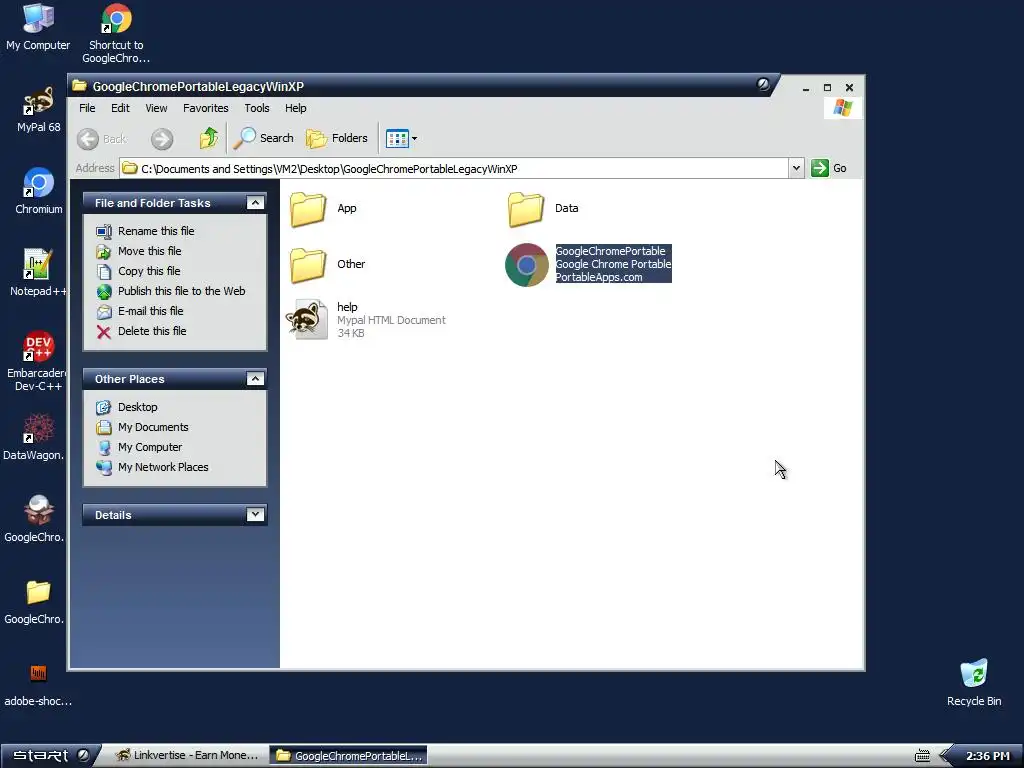Viewport: 1024px width, 768px height.
Task: Select adobe-shoc desktop icon
Action: [x=38, y=674]
